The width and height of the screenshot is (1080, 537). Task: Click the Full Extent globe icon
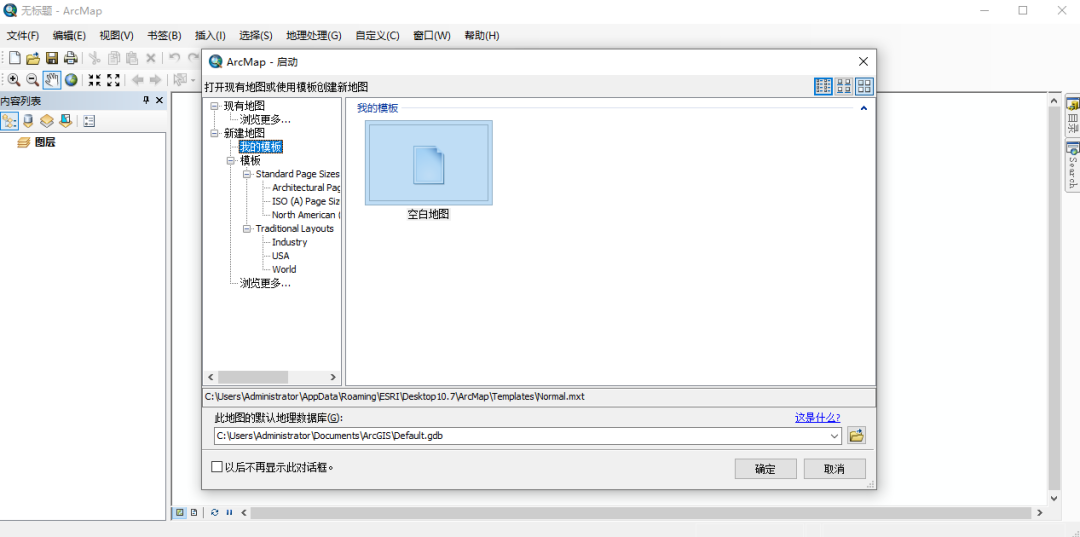click(x=71, y=80)
